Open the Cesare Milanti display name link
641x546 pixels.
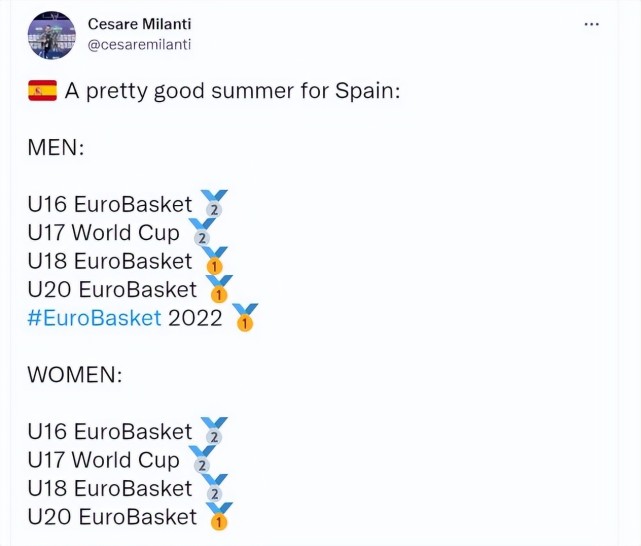point(142,23)
